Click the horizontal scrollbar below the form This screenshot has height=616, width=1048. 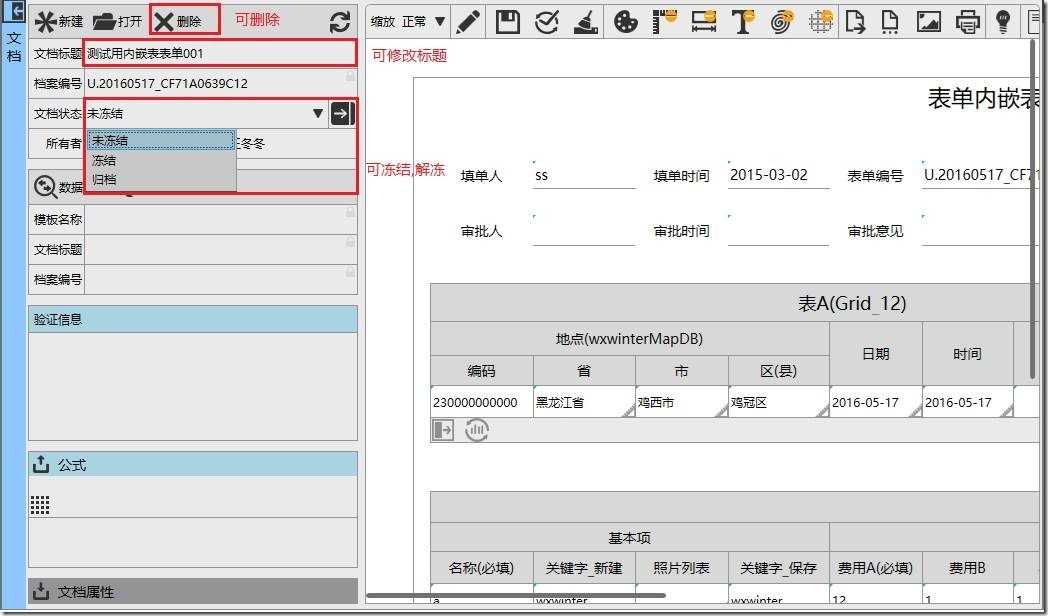[516, 595]
